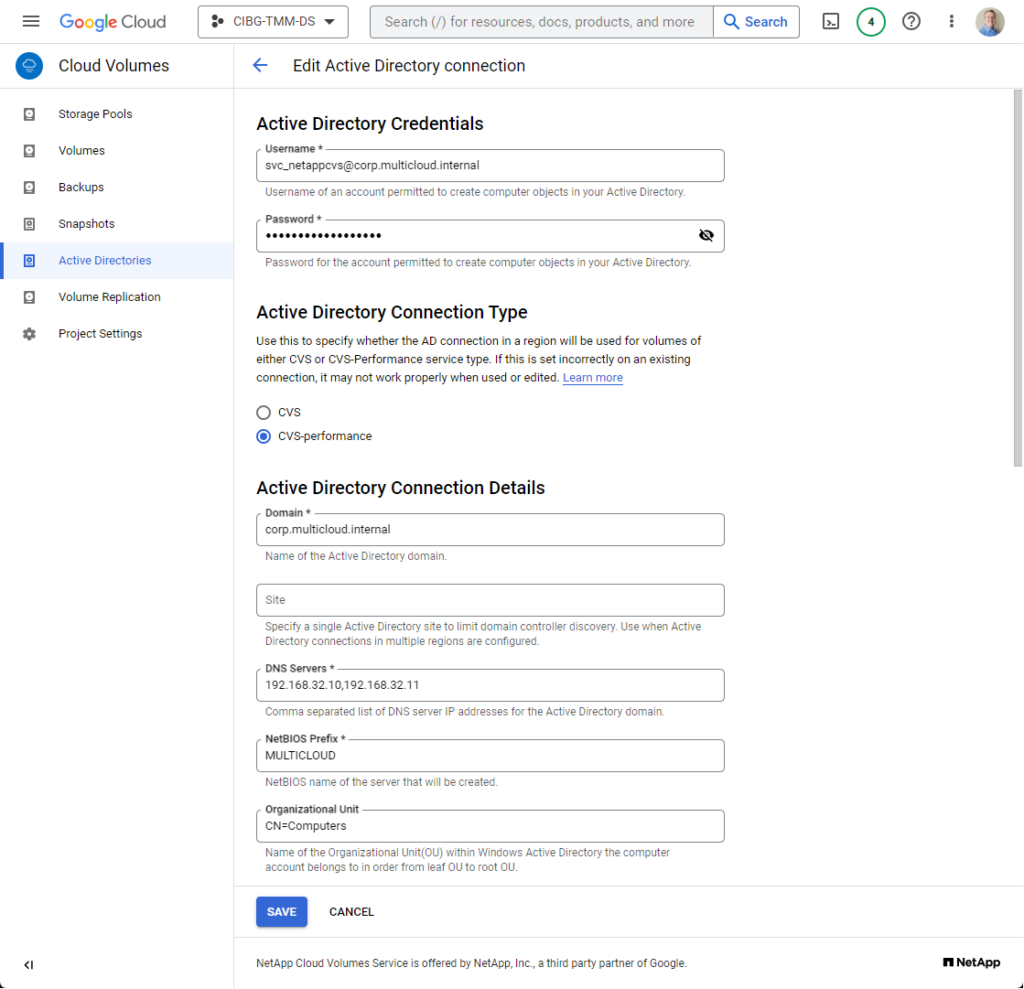Click the Cloud Volumes title text

114,65
